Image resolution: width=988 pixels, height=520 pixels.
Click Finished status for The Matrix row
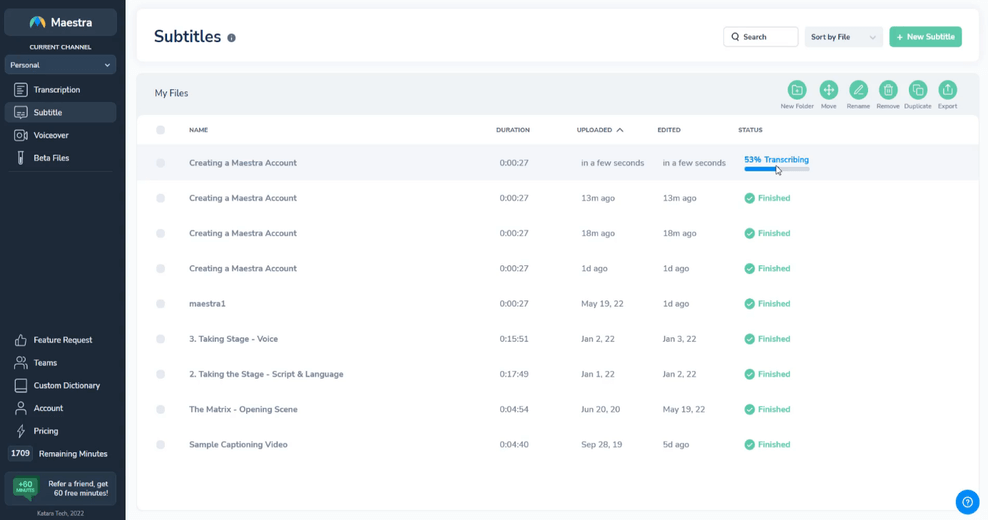click(767, 410)
